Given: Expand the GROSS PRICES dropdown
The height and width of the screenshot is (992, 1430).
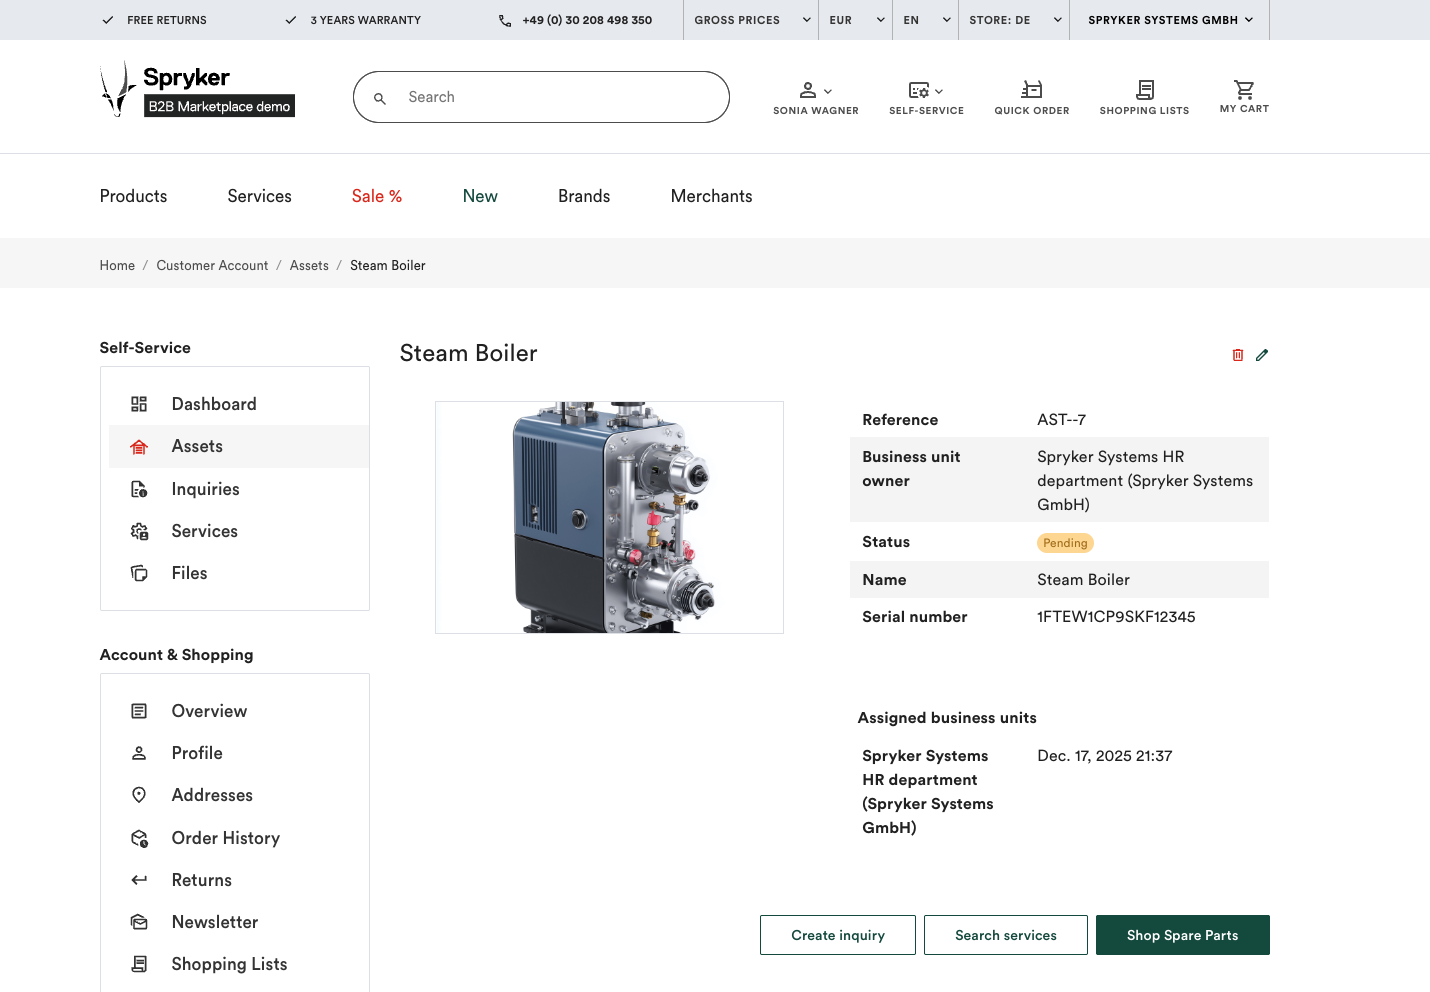Looking at the screenshot, I should (x=750, y=19).
